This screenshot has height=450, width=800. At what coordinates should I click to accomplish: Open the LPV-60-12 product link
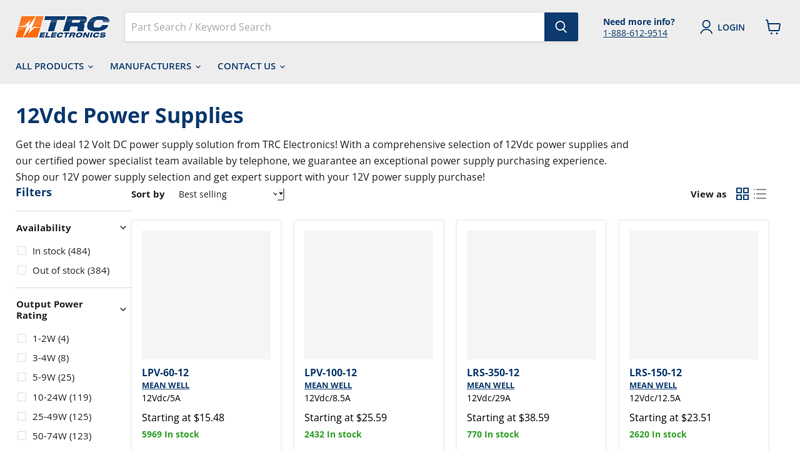(165, 372)
